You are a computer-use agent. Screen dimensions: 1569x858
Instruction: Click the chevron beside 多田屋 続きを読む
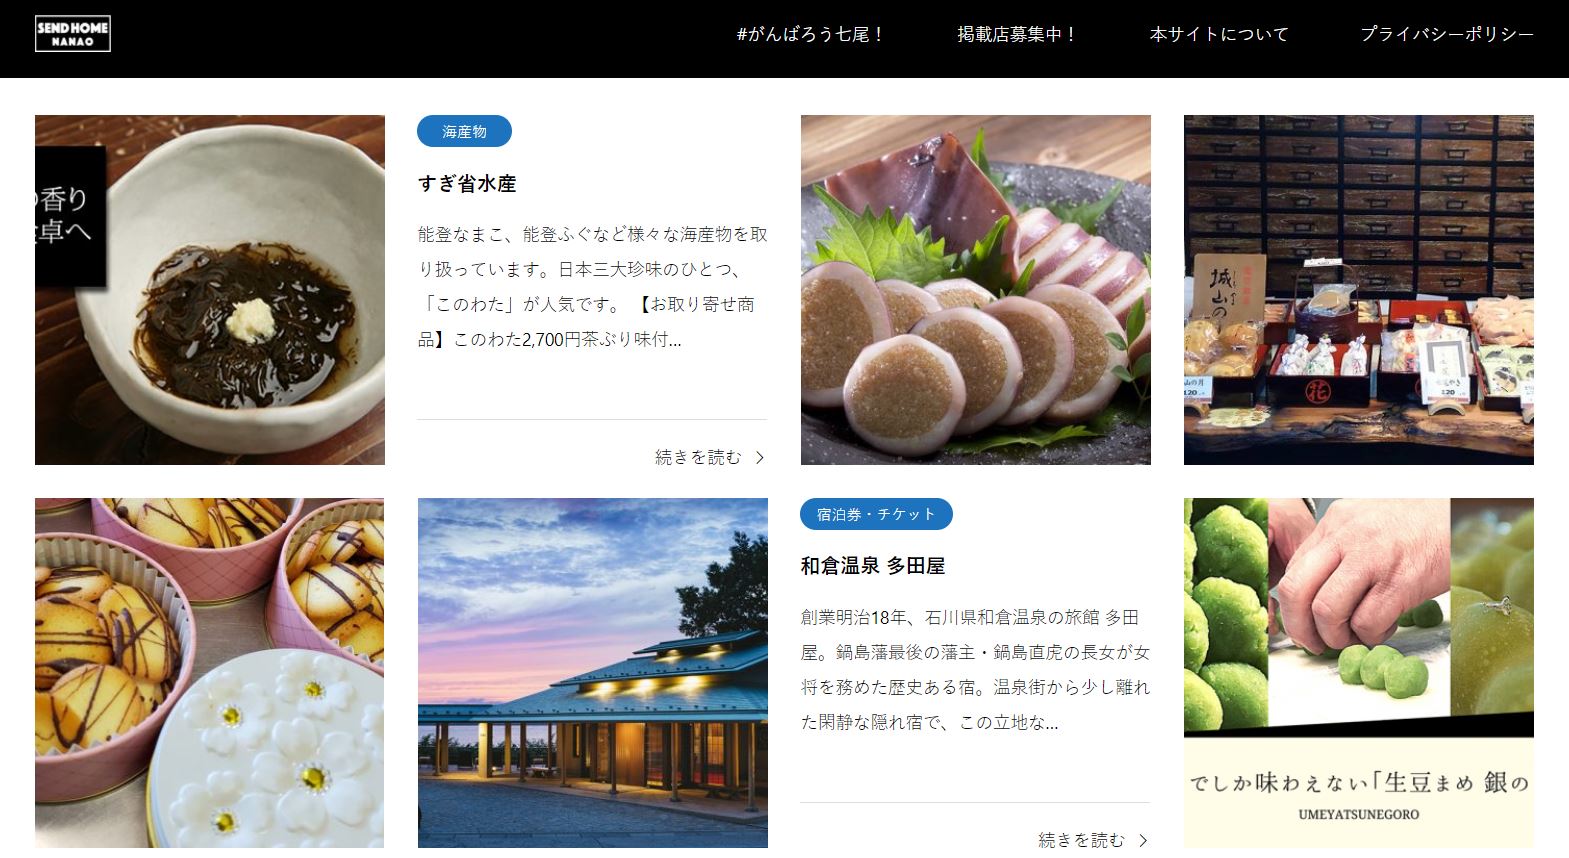pyautogui.click(x=1143, y=840)
